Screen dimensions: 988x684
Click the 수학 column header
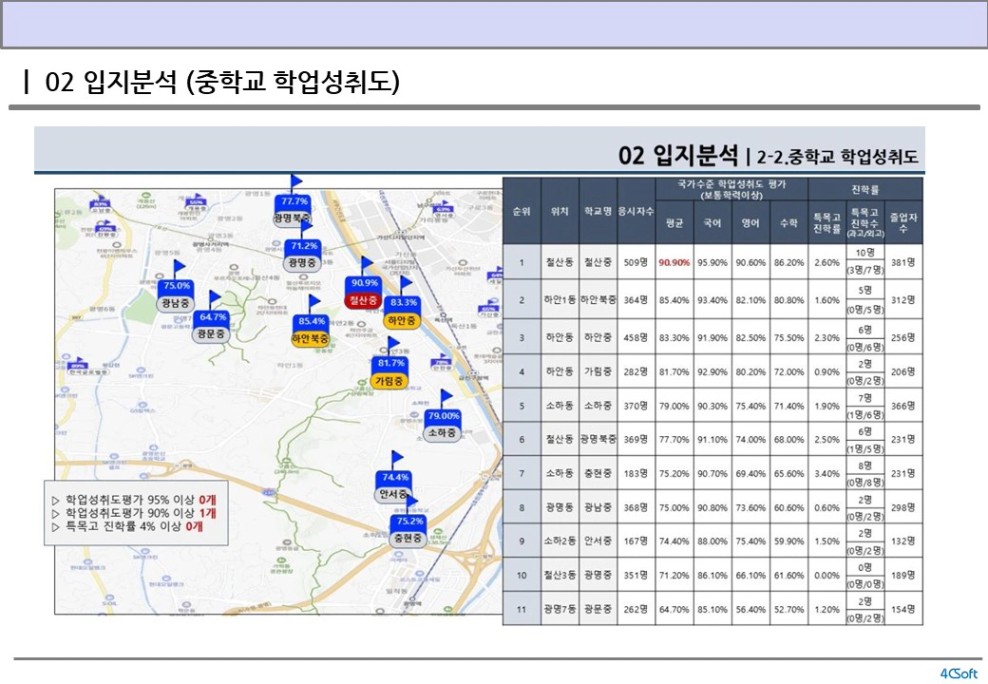(789, 223)
